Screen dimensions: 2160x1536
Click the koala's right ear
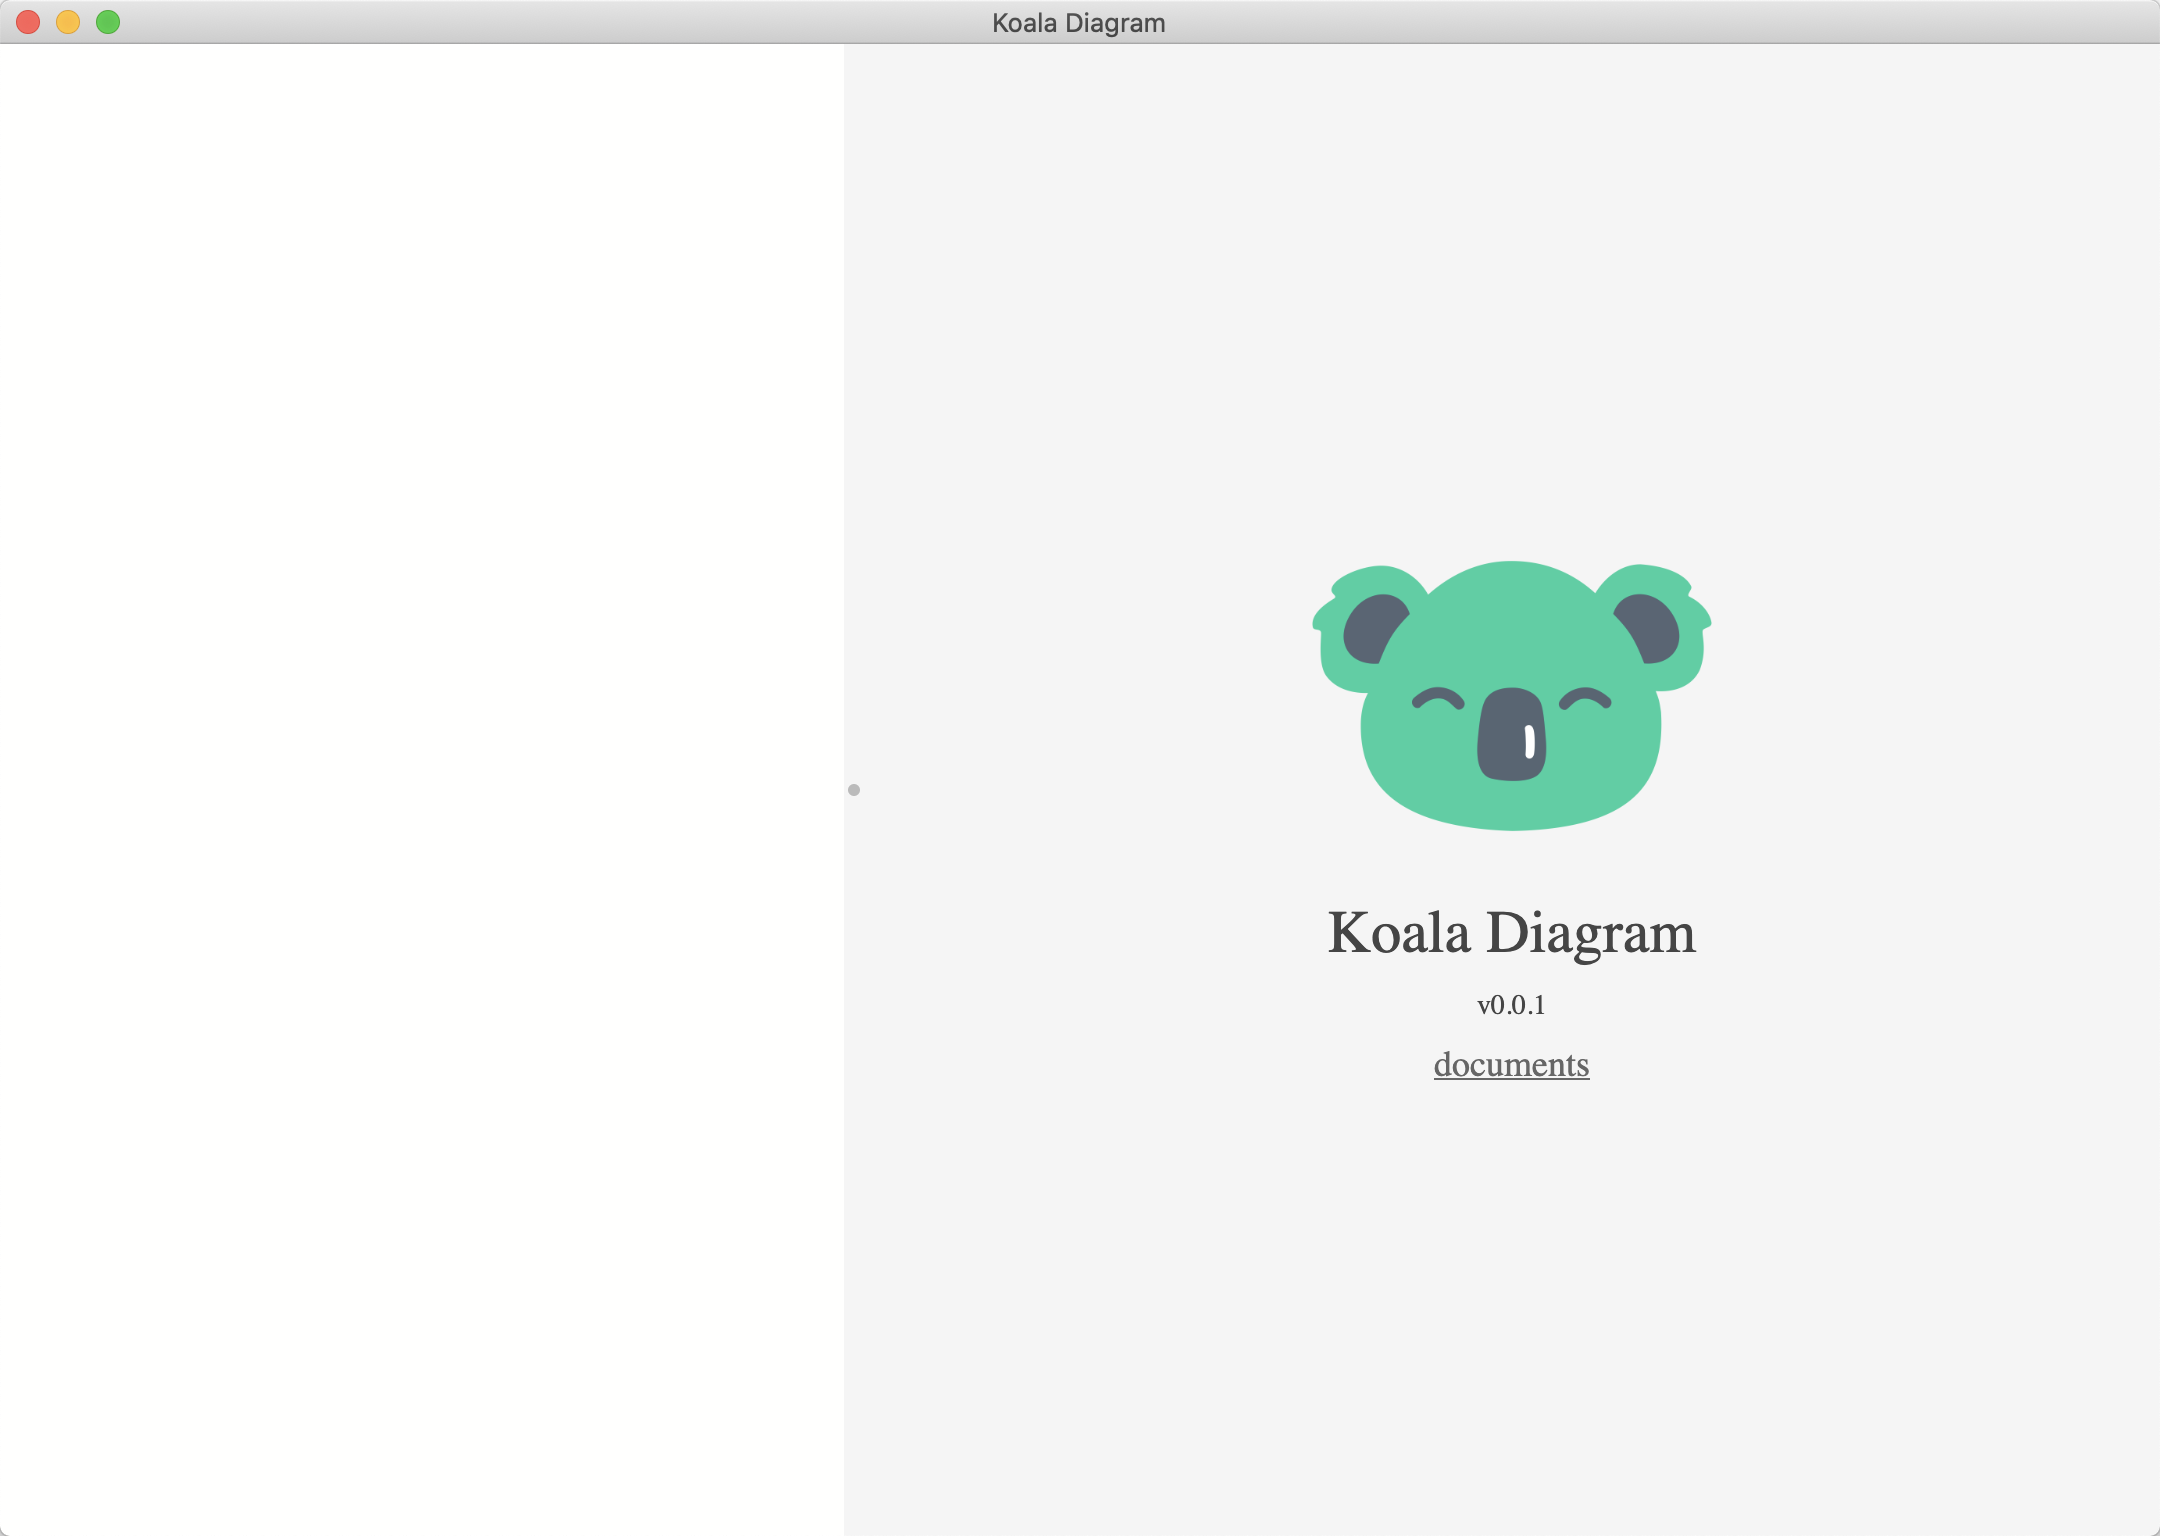click(x=1652, y=629)
